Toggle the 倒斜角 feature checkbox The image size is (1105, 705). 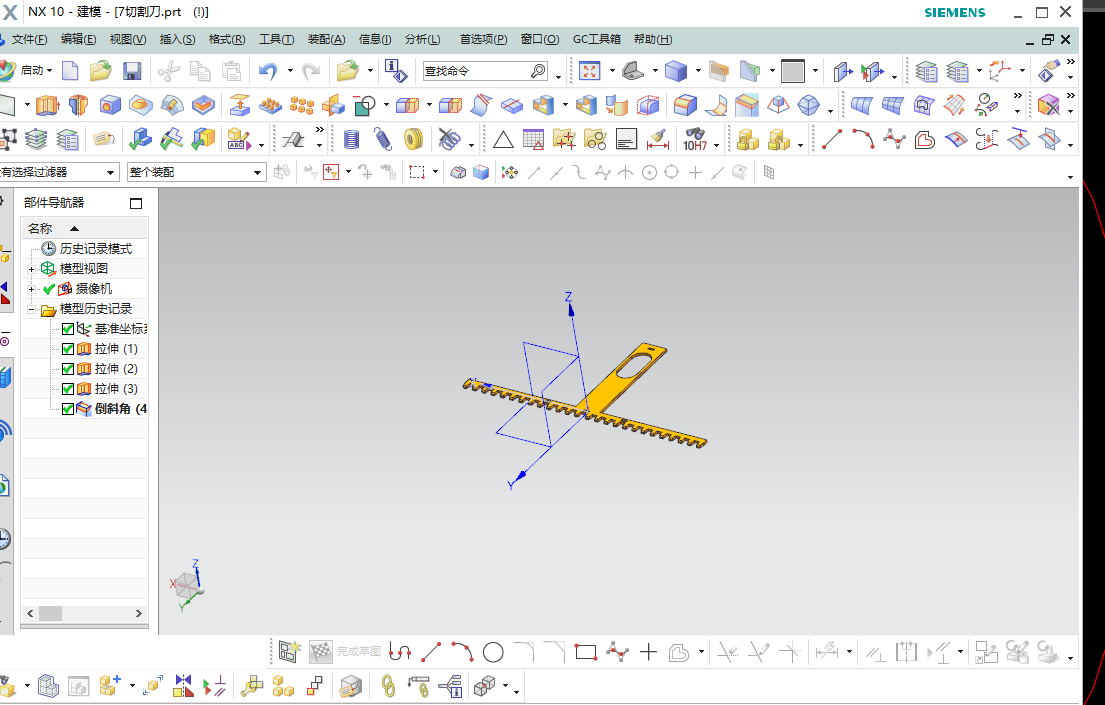pyautogui.click(x=68, y=409)
